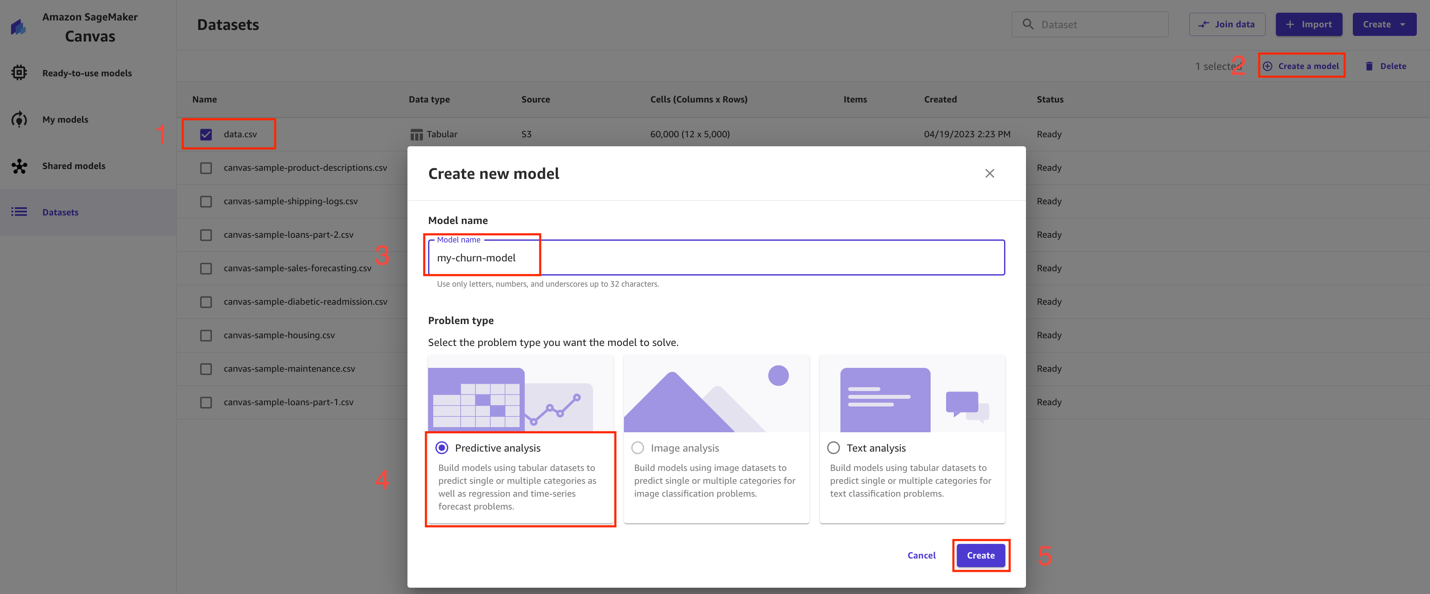1430x594 pixels.
Task: Check canvas-sample-loans-part-2.csv checkbox
Action: [x=206, y=235]
